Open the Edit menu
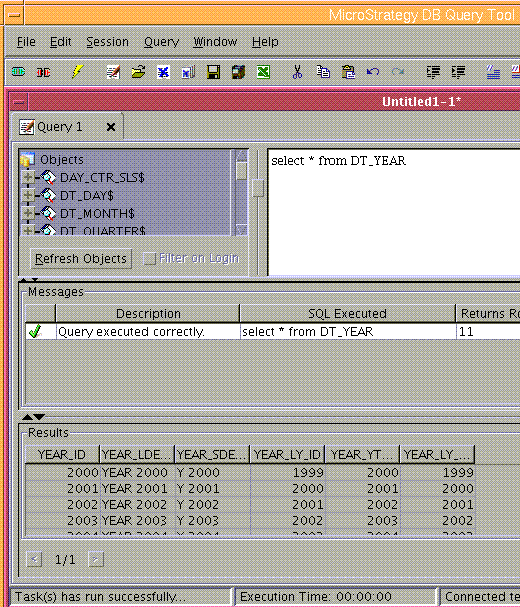 coord(60,42)
